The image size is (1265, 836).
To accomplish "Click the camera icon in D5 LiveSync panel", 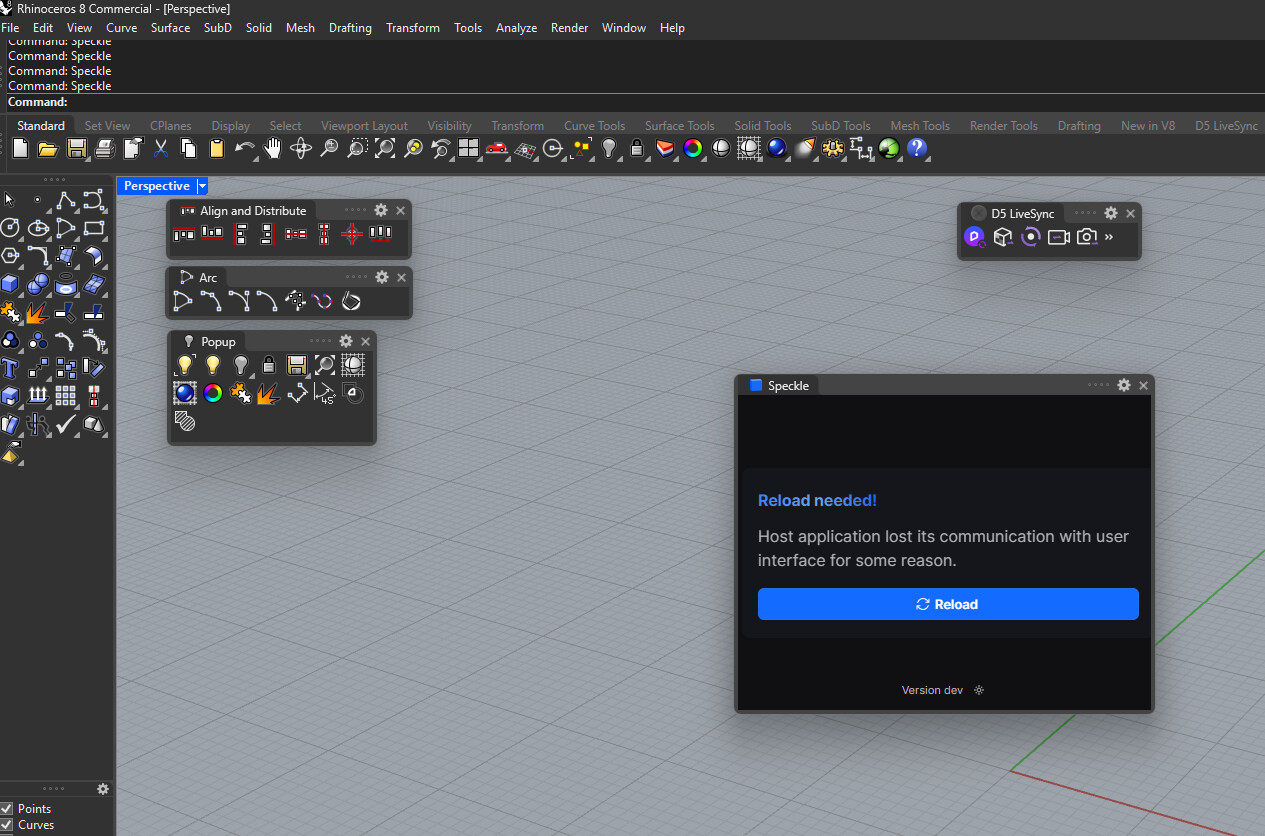I will point(1087,237).
